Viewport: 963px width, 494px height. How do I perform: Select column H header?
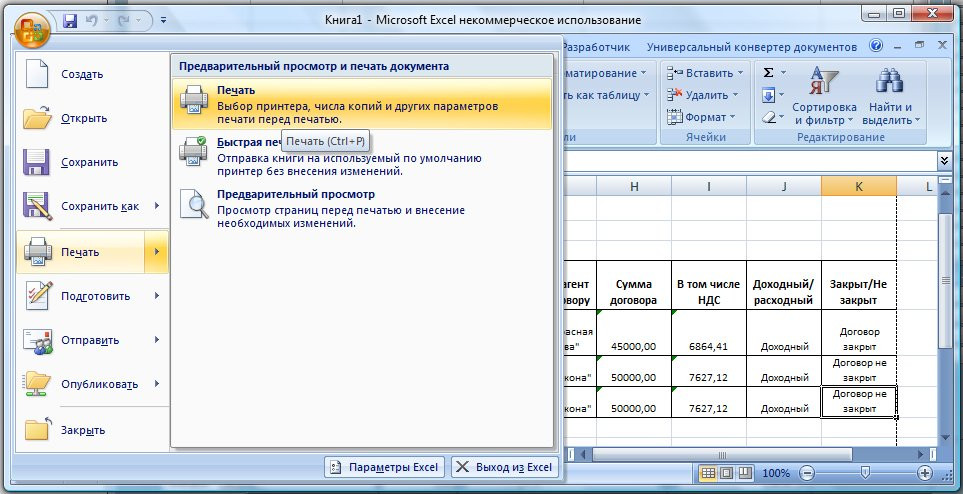click(x=634, y=186)
